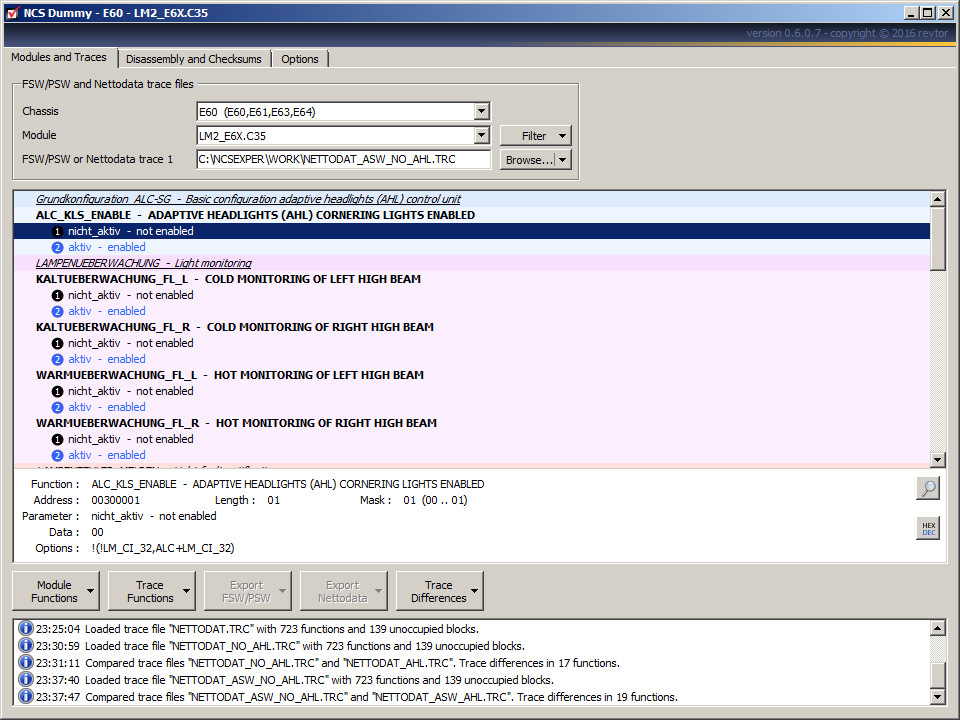Select aktiv under WARMUEBERWACHUNG_FL_L
Viewport: 960px width, 720px height.
tap(471, 407)
